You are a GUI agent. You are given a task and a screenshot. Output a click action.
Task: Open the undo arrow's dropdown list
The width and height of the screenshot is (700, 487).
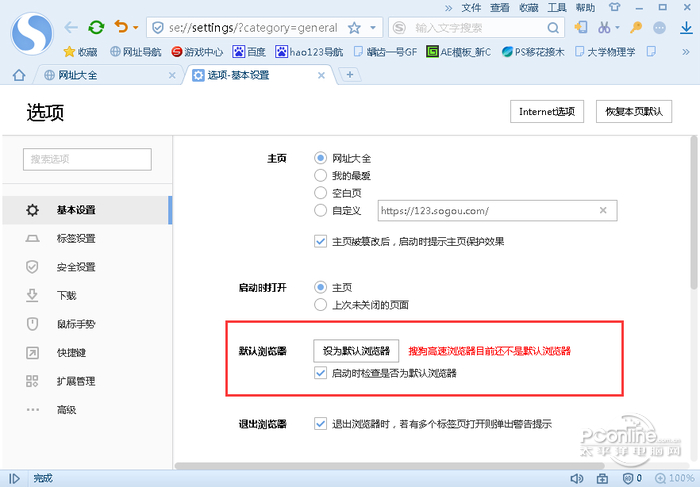tap(136, 28)
